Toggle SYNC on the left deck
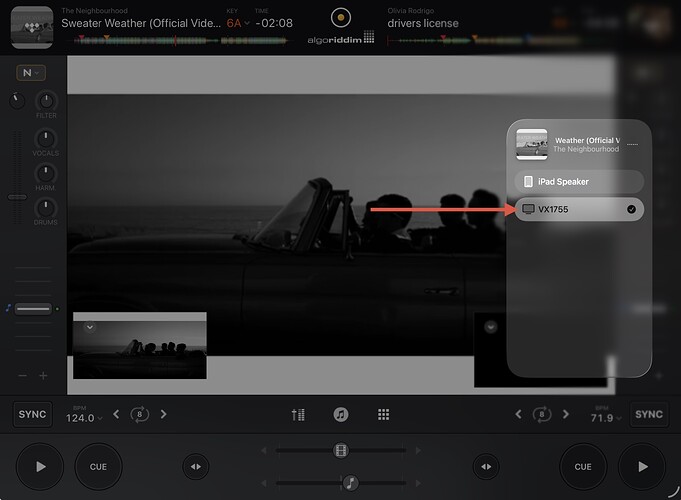The image size is (681, 500). [x=32, y=414]
